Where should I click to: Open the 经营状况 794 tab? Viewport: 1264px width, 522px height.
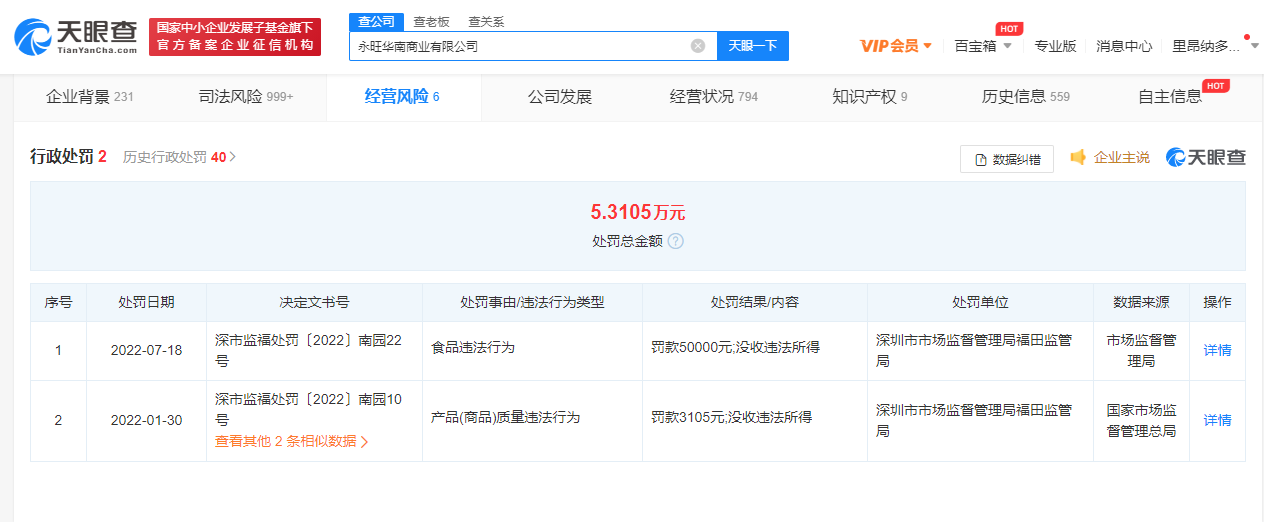714,97
